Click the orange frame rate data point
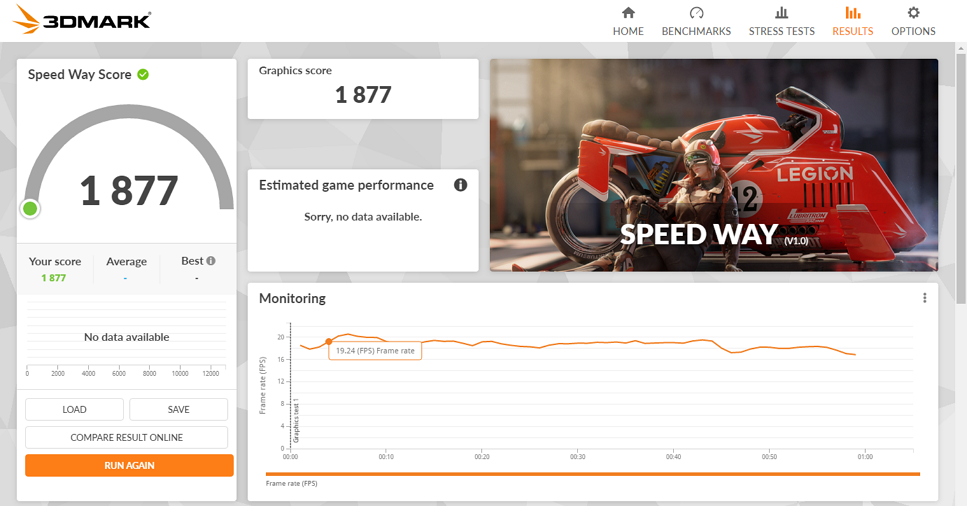967x506 pixels. [329, 341]
